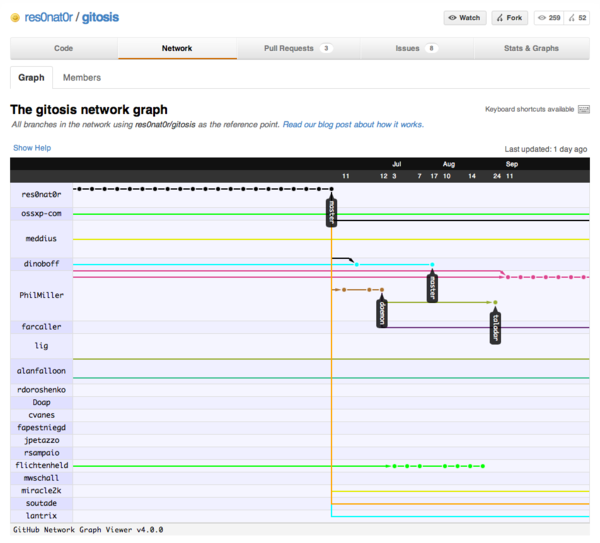The width and height of the screenshot is (600, 543).
Task: Select the mwschall row label
Action: pyautogui.click(x=41, y=478)
